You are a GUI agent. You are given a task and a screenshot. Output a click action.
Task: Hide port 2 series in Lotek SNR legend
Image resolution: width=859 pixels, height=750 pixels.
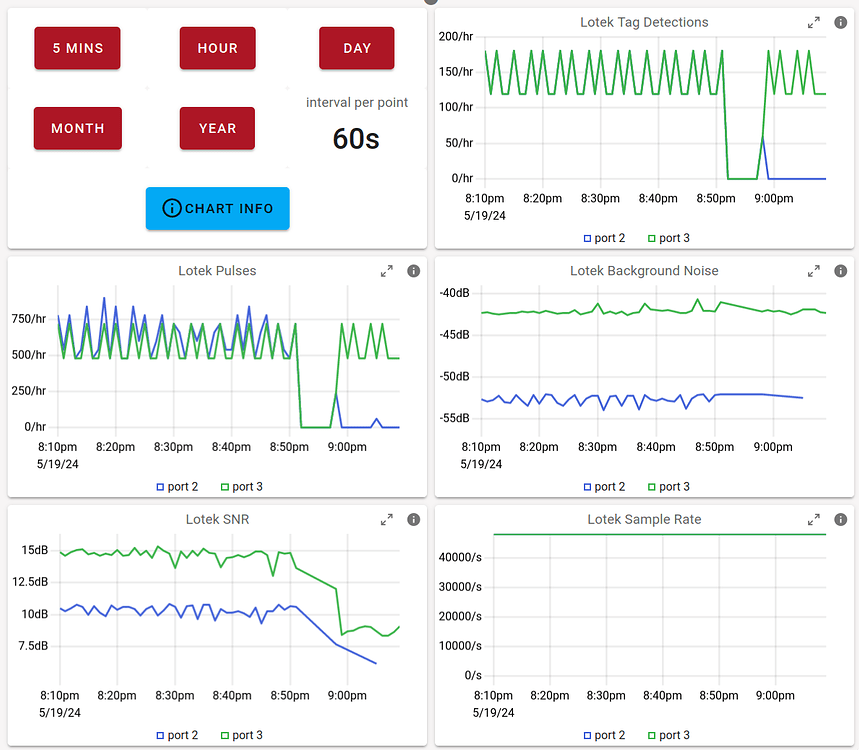(x=177, y=735)
